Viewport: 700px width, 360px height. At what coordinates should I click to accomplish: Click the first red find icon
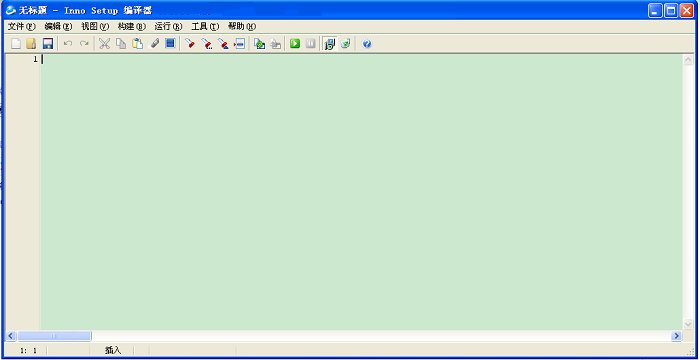coord(190,44)
